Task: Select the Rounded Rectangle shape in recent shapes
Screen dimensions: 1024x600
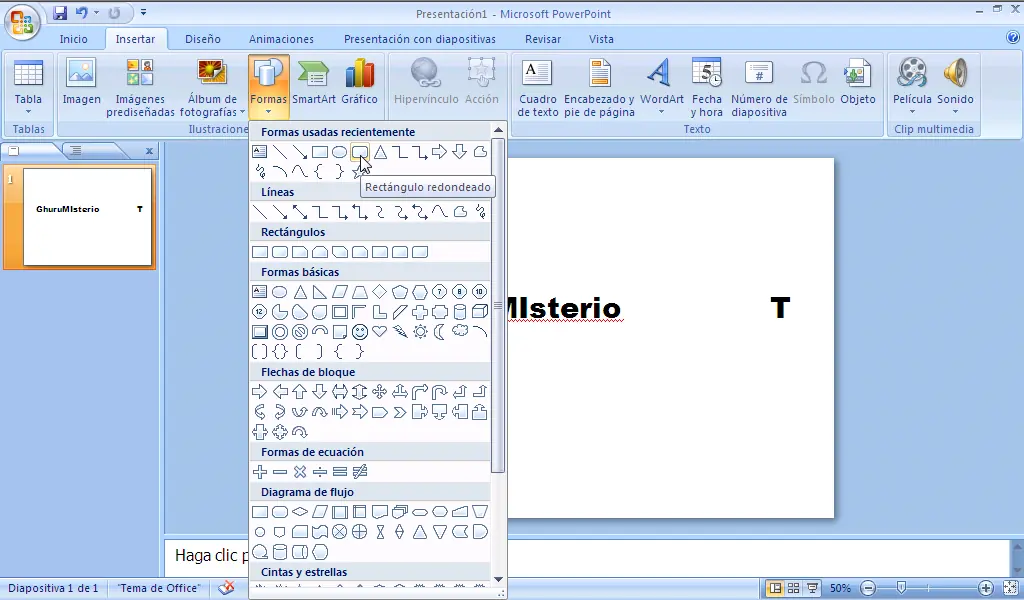Action: click(x=360, y=152)
